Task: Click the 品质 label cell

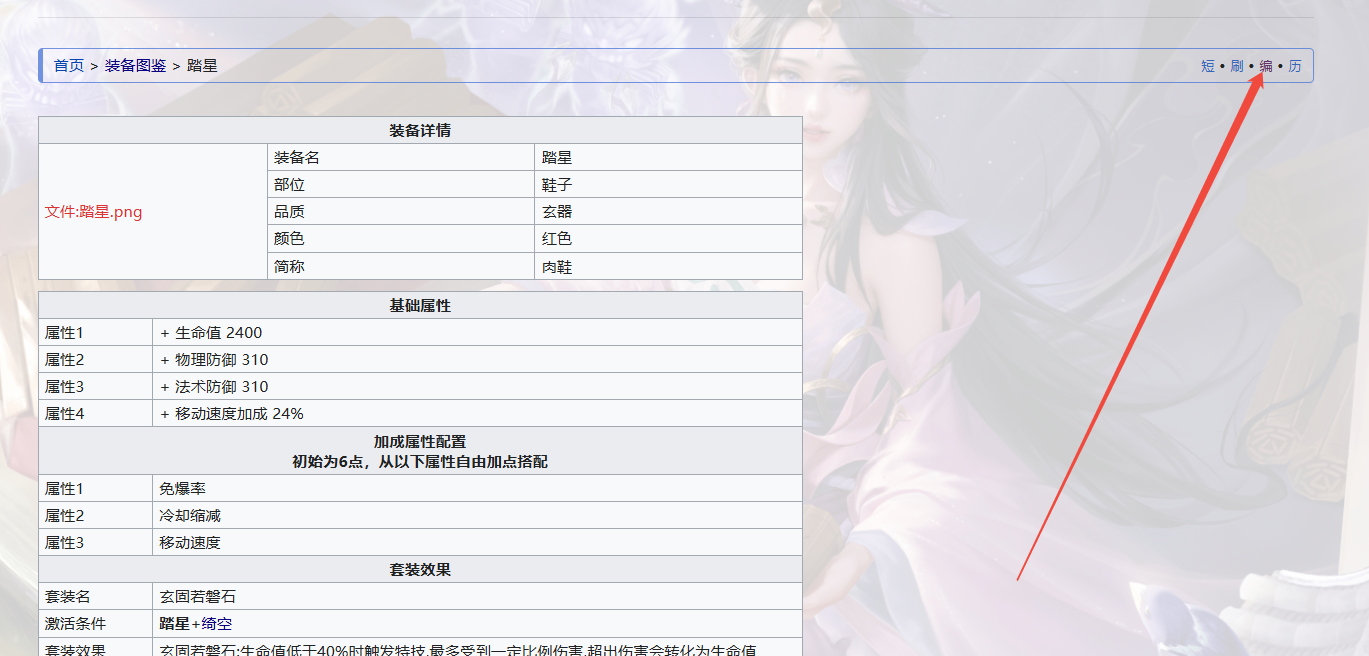Action: [401, 212]
